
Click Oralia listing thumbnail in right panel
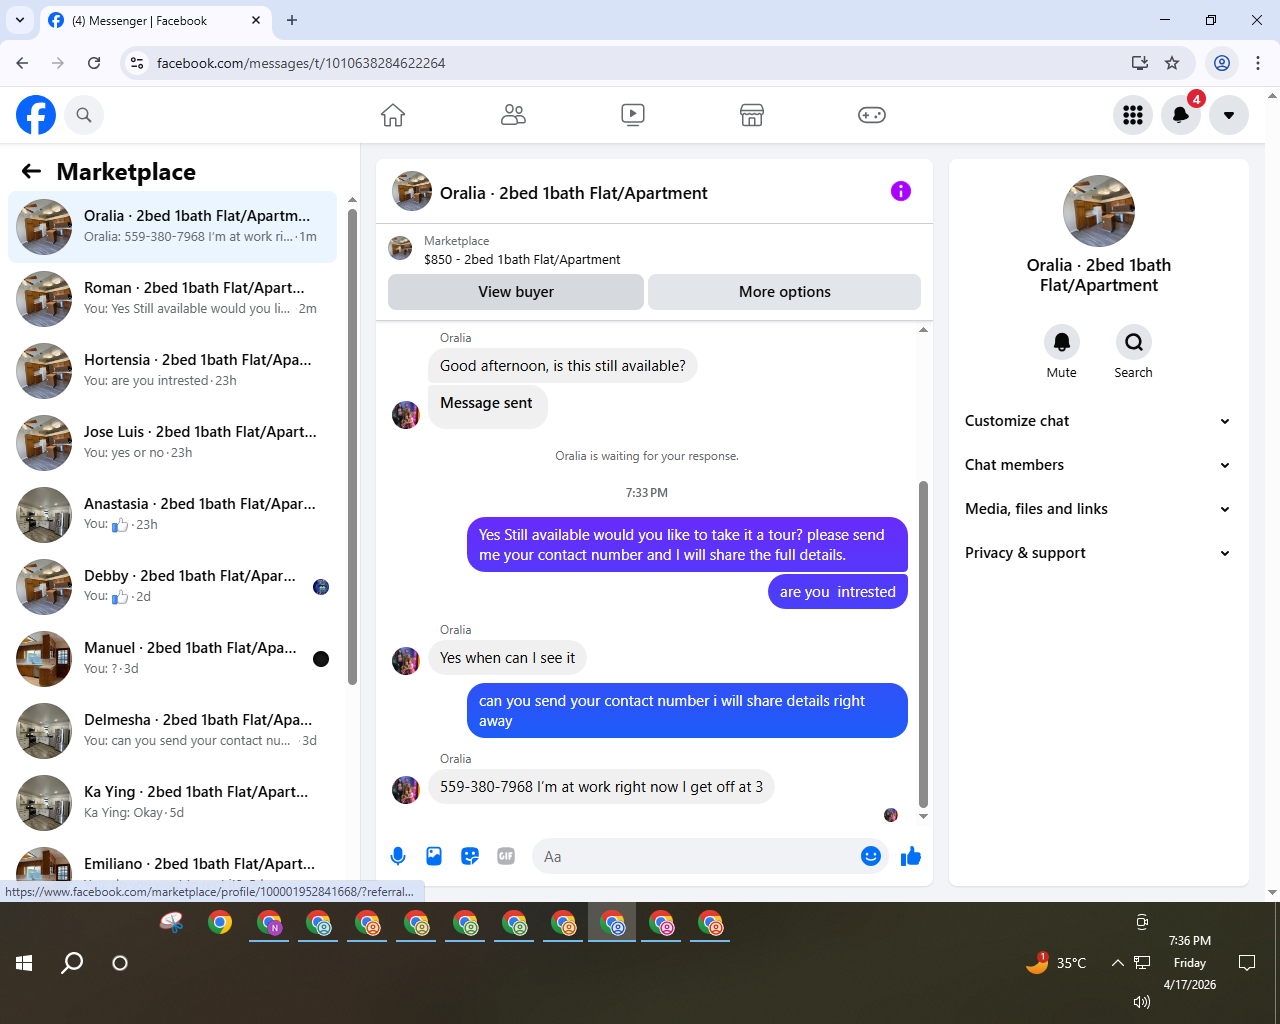click(x=1098, y=211)
